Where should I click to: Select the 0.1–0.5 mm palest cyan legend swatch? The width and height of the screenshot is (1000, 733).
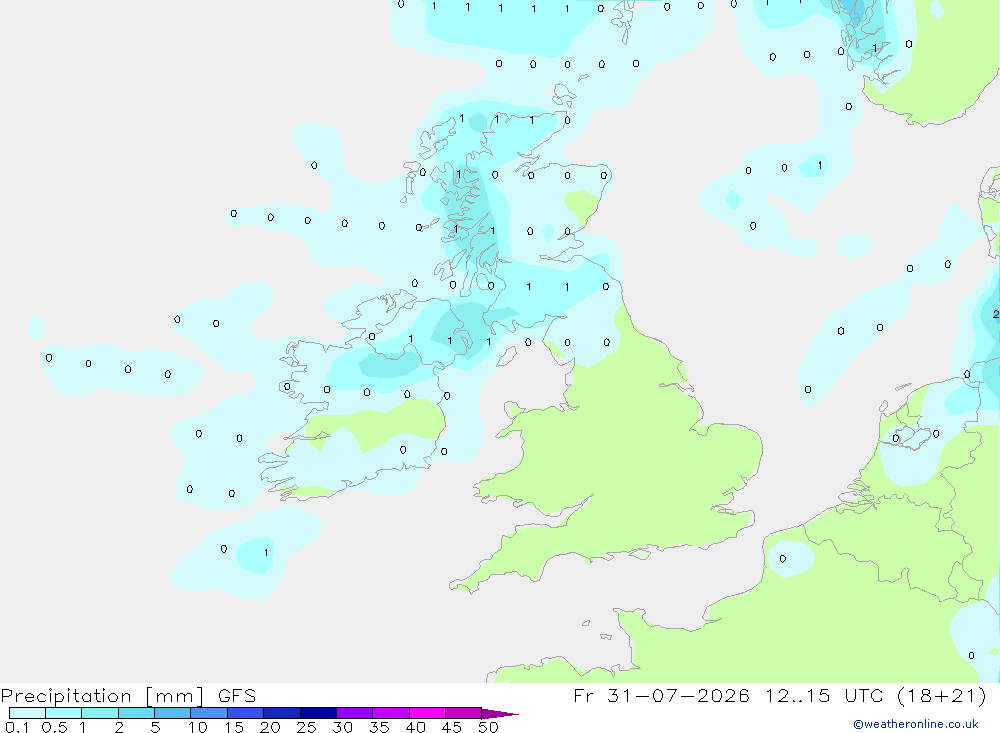coord(27,713)
